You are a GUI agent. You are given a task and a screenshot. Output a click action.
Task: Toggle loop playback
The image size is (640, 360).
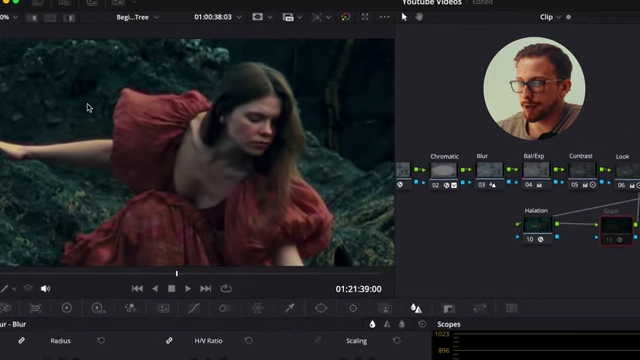(x=226, y=289)
